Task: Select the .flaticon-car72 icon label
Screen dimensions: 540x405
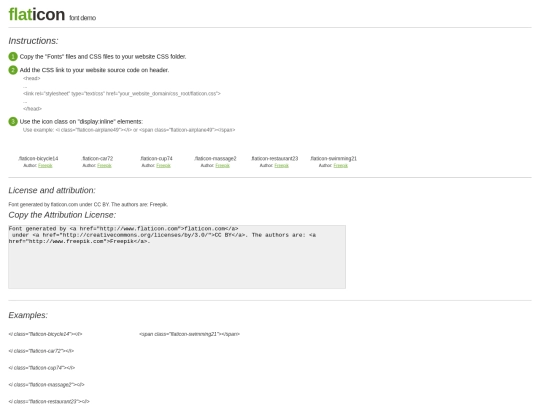Action: pos(97,158)
